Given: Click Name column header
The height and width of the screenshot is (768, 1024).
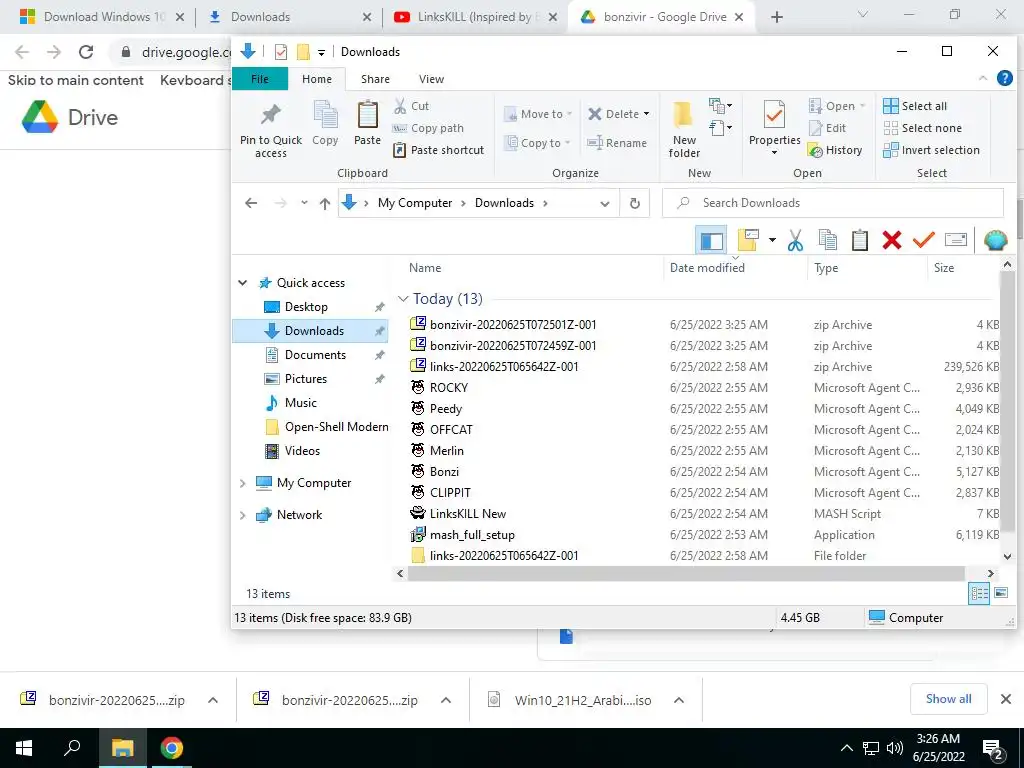Looking at the screenshot, I should [425, 268].
